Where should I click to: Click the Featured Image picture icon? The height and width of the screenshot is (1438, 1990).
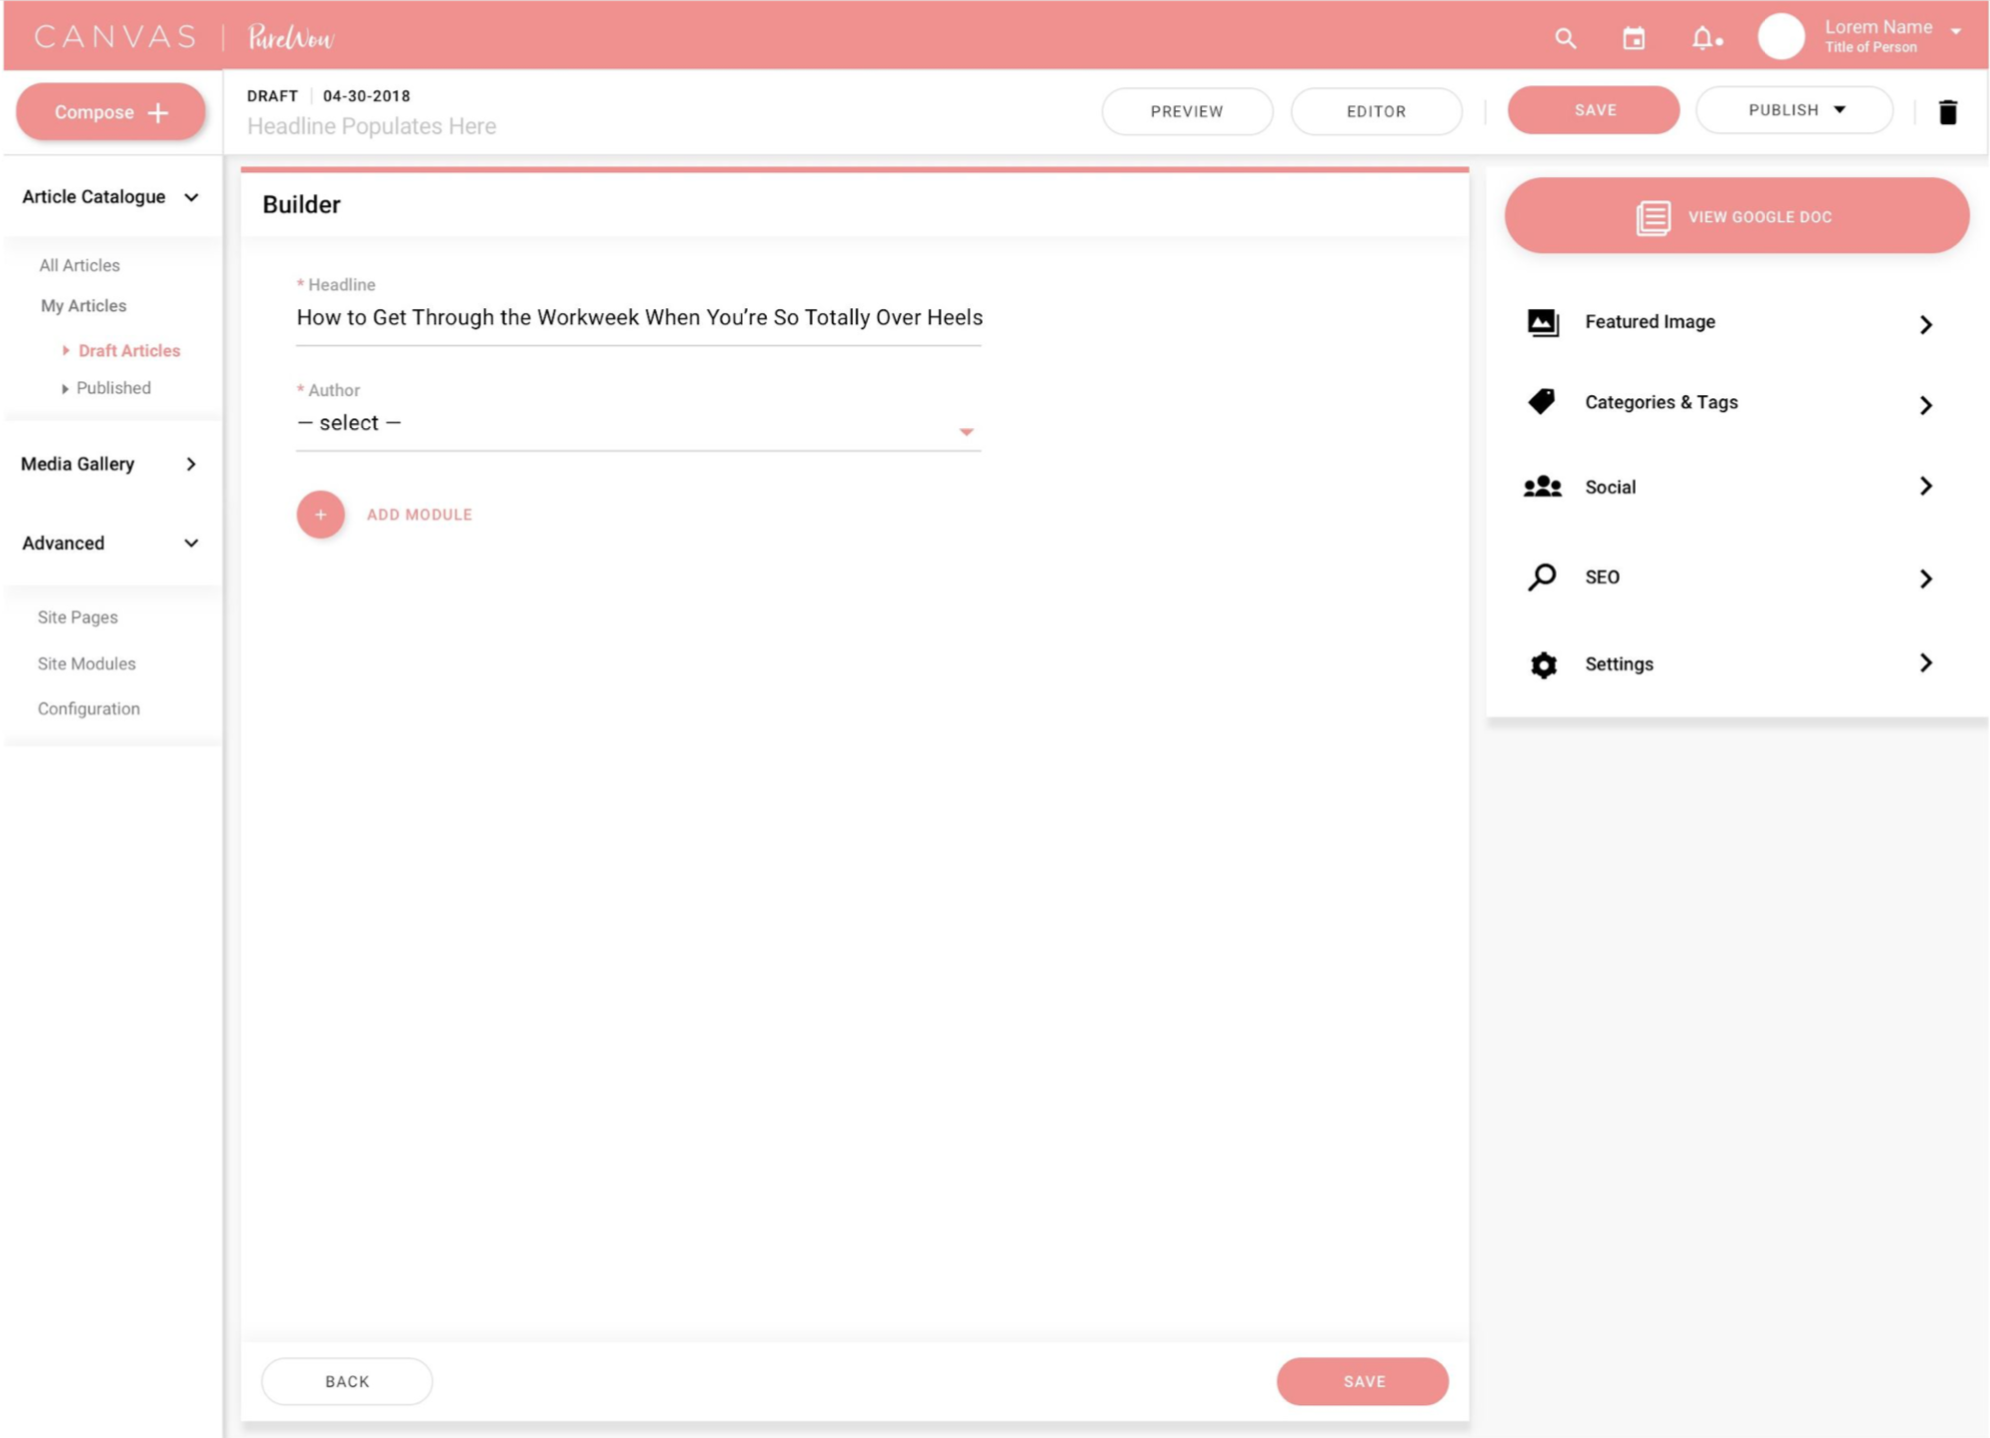[x=1542, y=322]
